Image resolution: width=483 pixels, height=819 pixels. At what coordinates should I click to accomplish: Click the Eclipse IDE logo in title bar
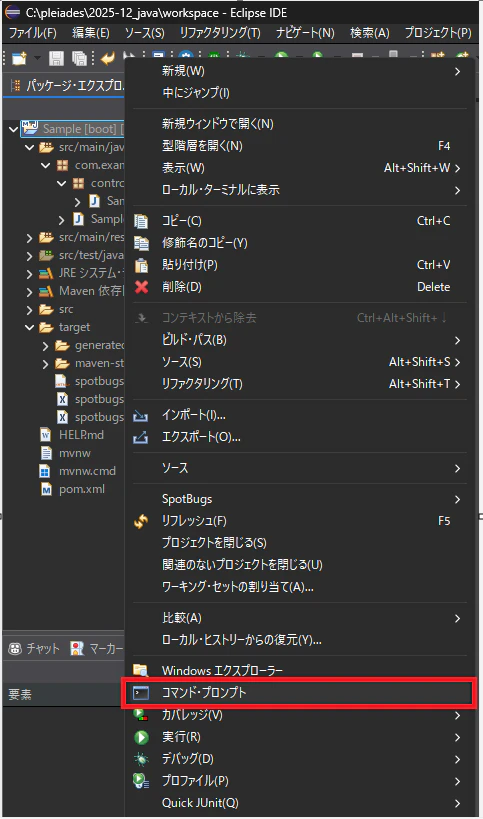point(13,12)
